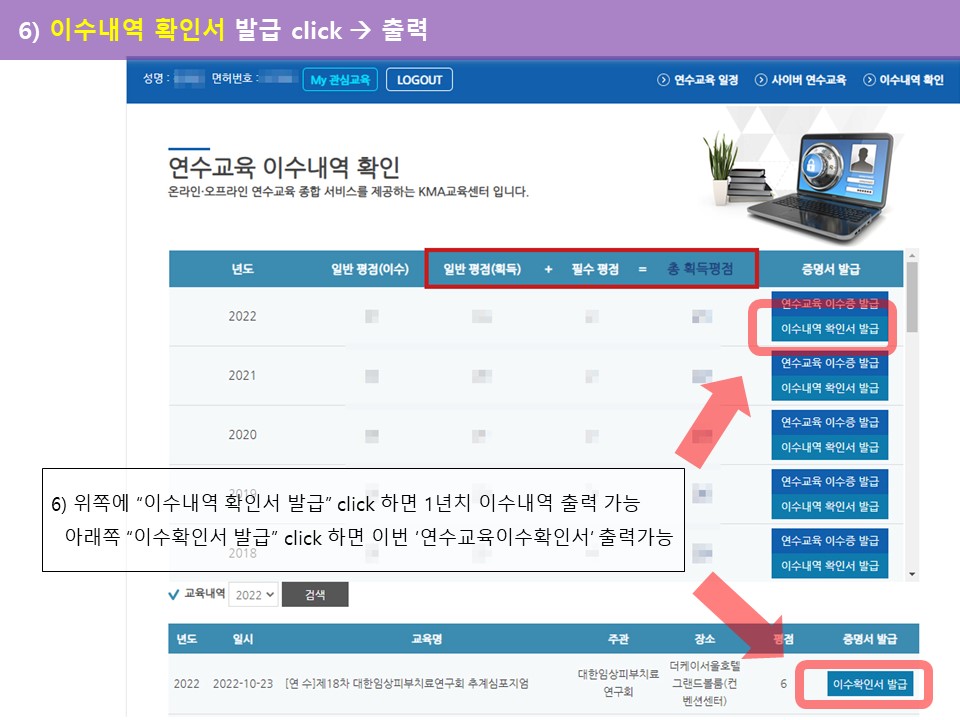Click the table scrollbar down arrow
The image size is (960, 720).
click(x=911, y=573)
